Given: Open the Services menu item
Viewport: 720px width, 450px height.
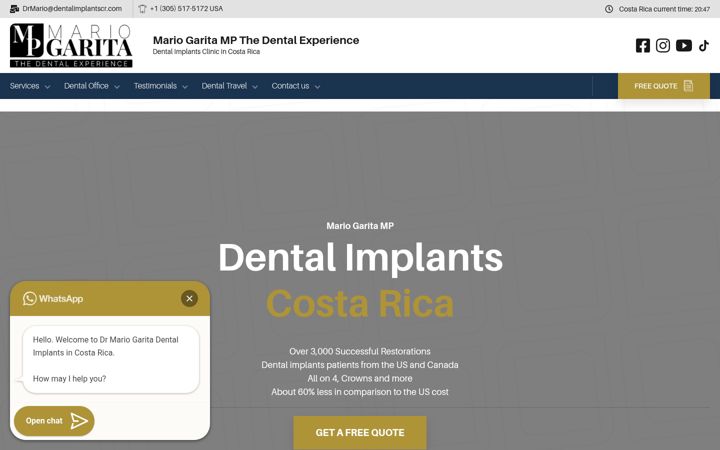Looking at the screenshot, I should pos(24,86).
